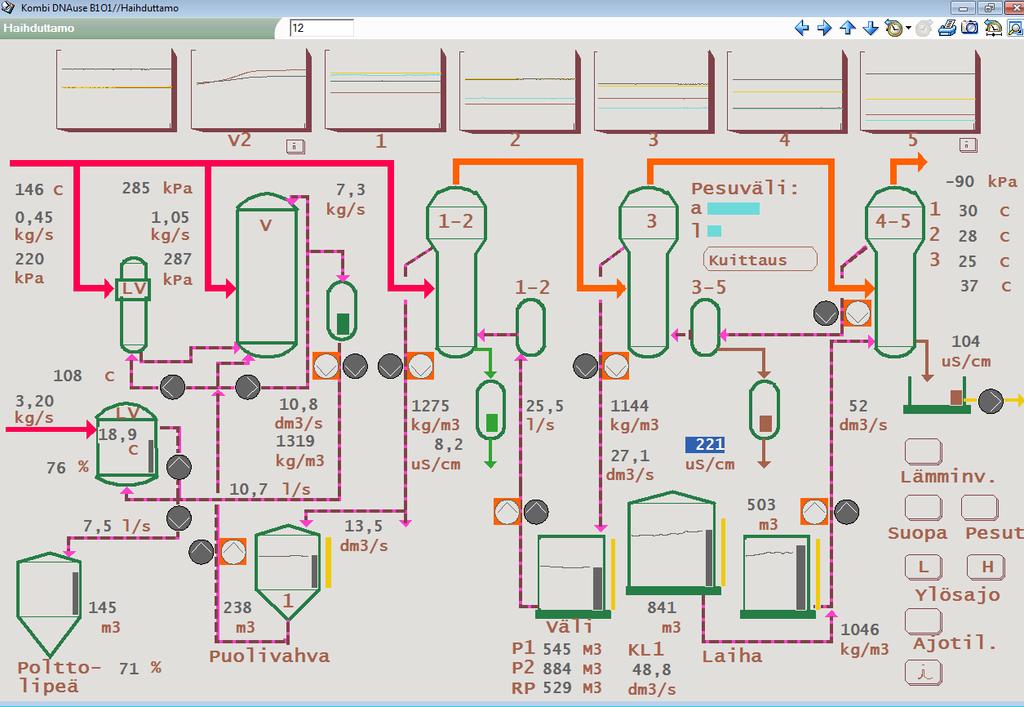The image size is (1024, 707).
Task: Open the first unlabeled trend thumbnail
Action: (116, 90)
